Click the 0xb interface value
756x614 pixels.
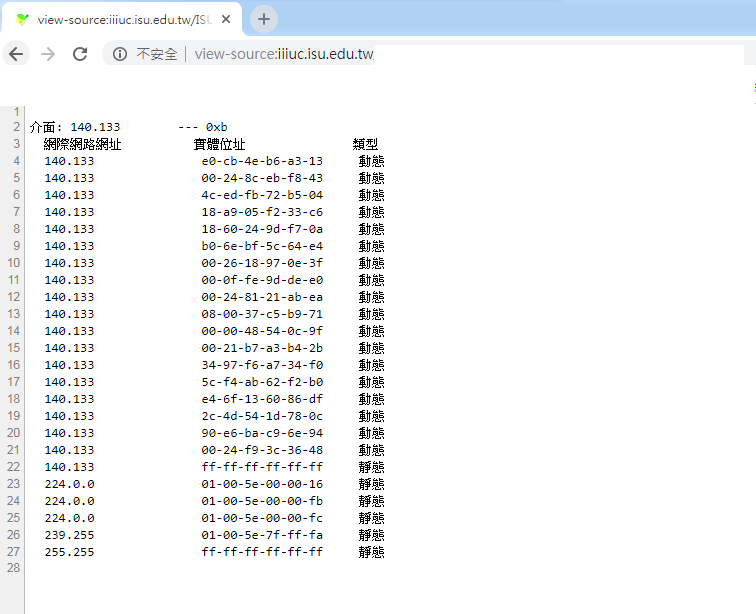tap(216, 127)
